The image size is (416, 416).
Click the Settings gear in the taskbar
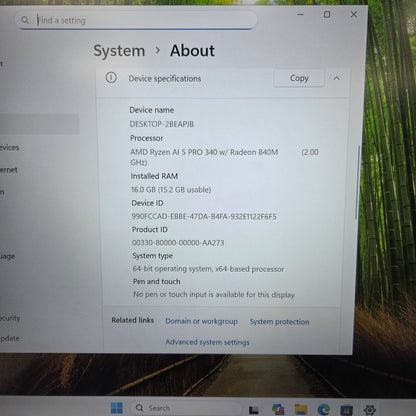tap(370, 410)
